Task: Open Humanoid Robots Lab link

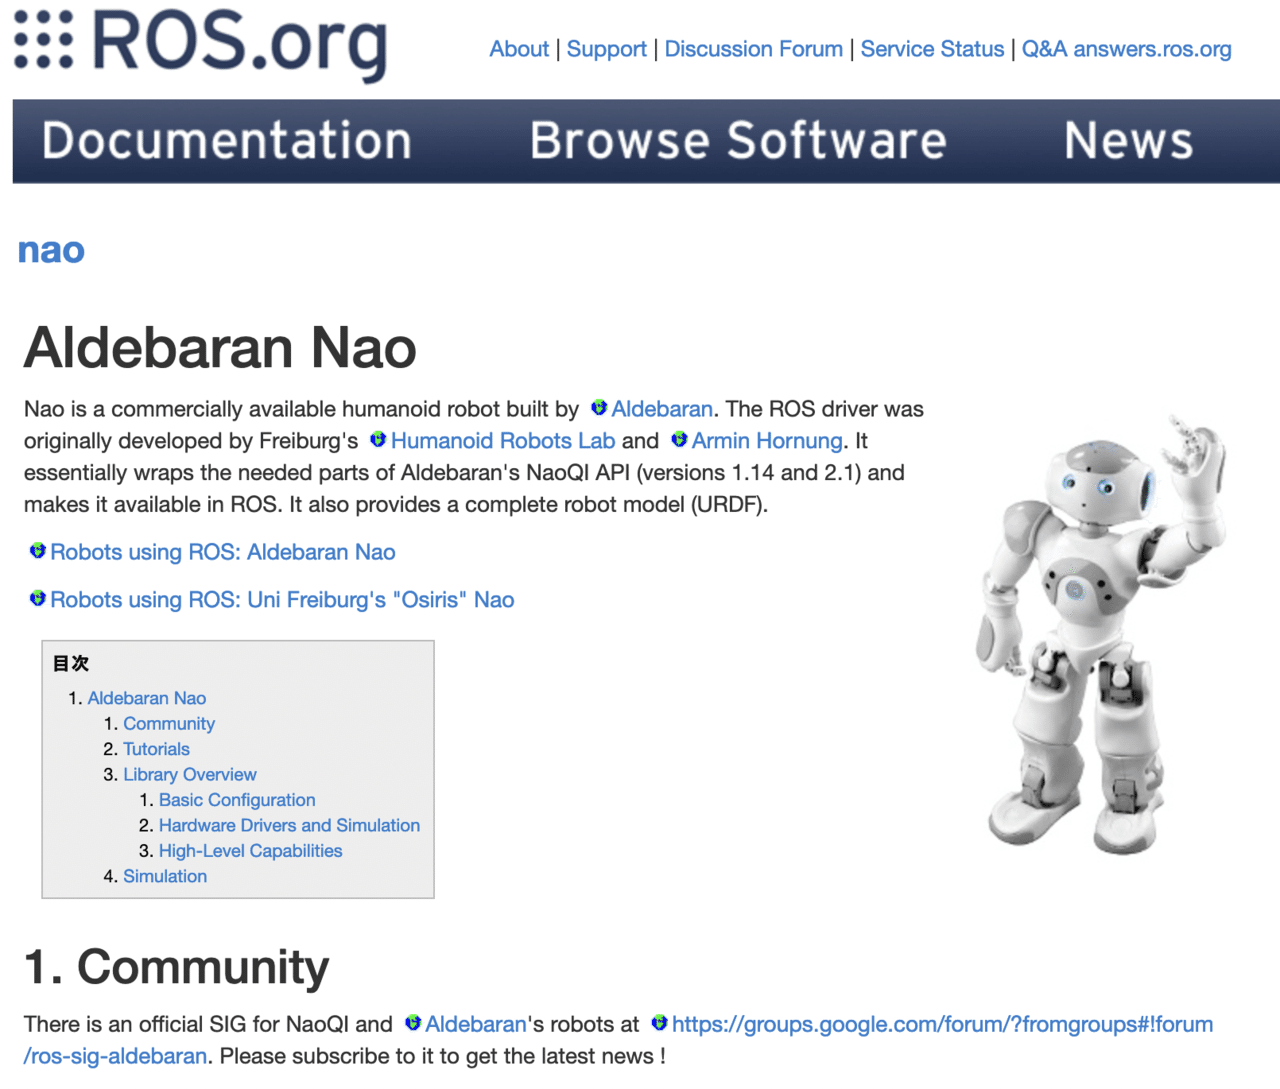Action: 503,441
